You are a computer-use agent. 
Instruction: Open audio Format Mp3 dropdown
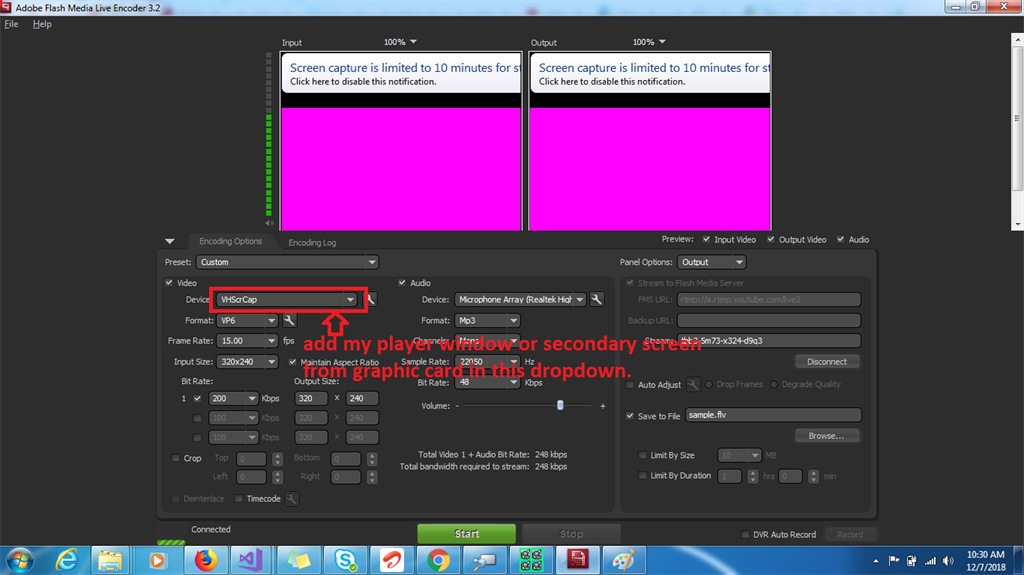click(x=487, y=320)
